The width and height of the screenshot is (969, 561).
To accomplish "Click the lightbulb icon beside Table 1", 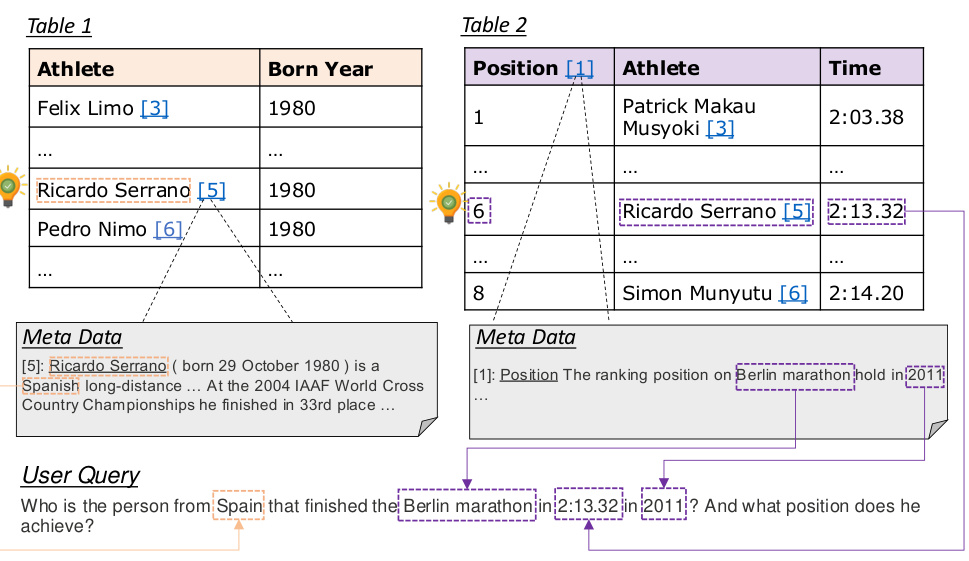I will (x=9, y=185).
